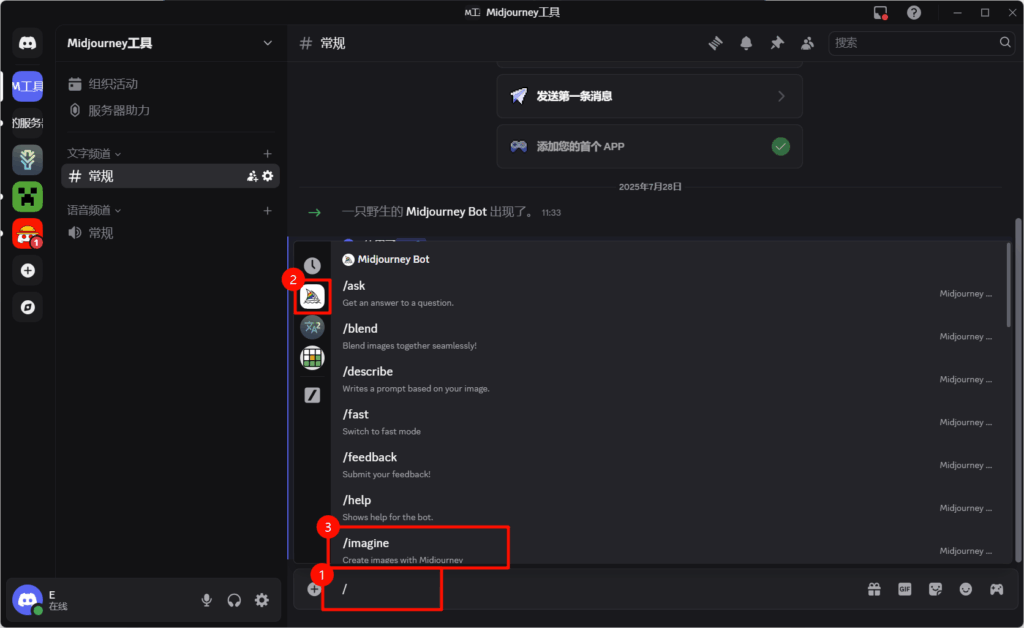Image resolution: width=1024 pixels, height=628 pixels.
Task: Open Discord direct messages home icon
Action: click(x=27, y=43)
